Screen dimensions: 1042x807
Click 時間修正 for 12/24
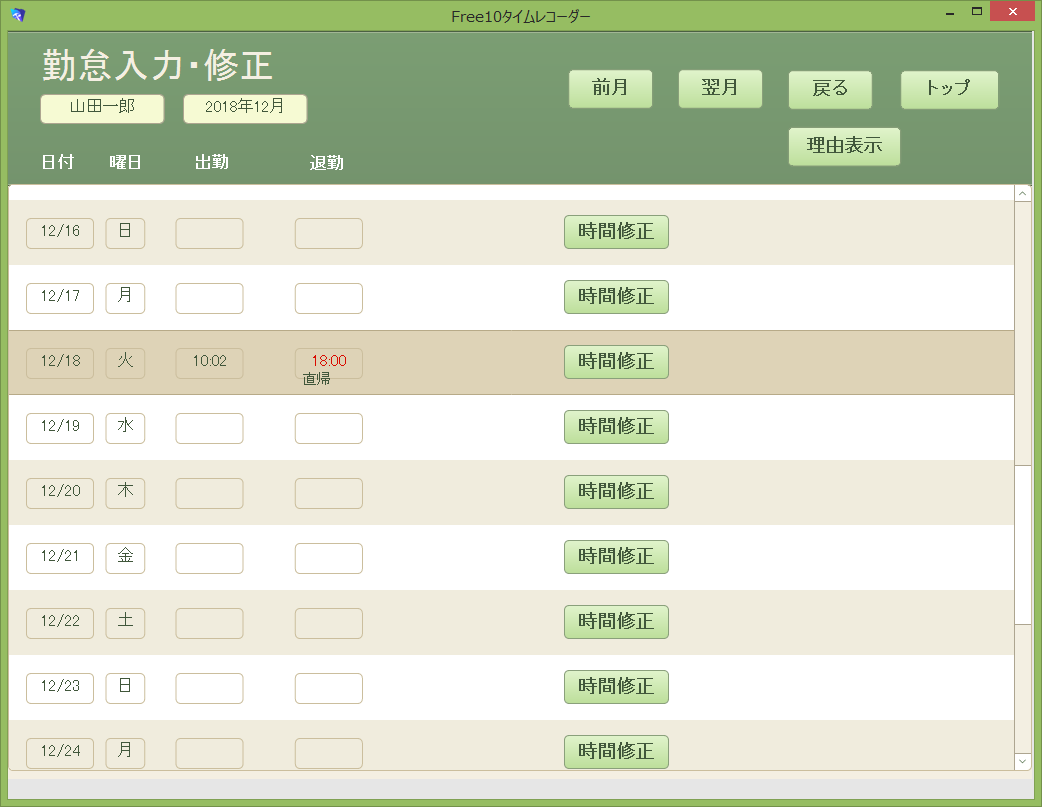[x=616, y=752]
